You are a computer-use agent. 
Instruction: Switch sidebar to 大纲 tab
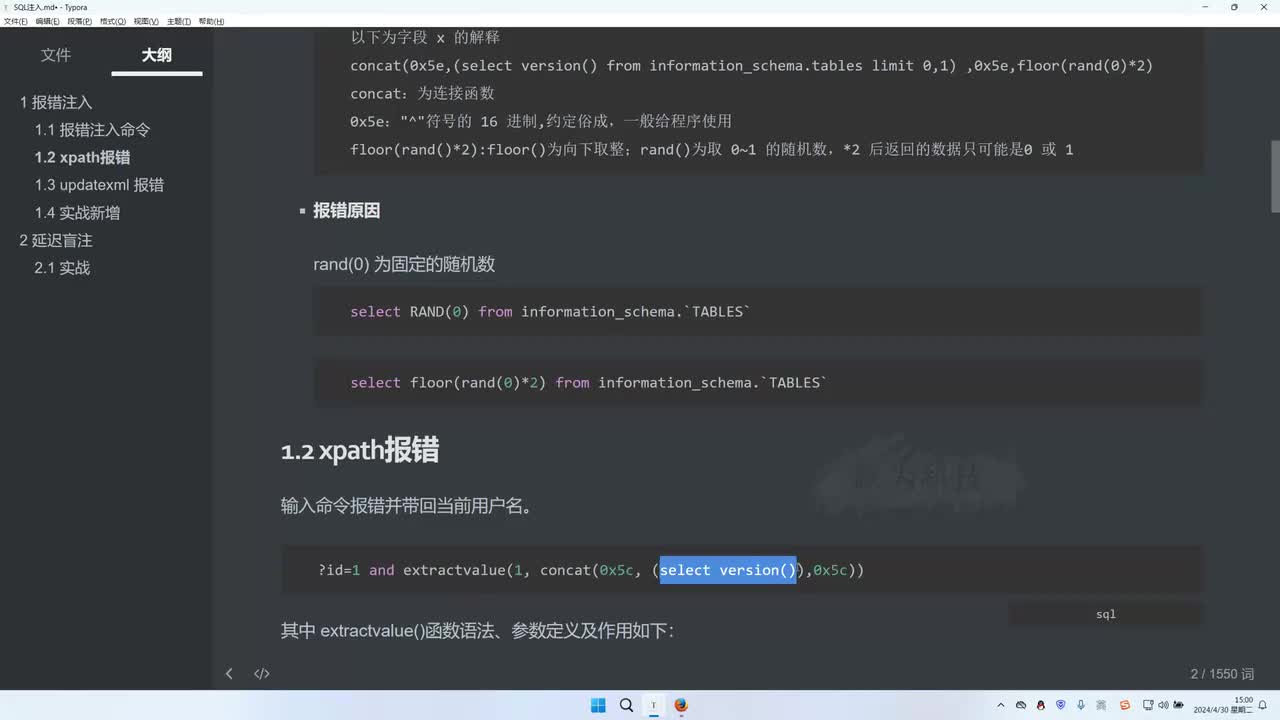click(x=156, y=55)
